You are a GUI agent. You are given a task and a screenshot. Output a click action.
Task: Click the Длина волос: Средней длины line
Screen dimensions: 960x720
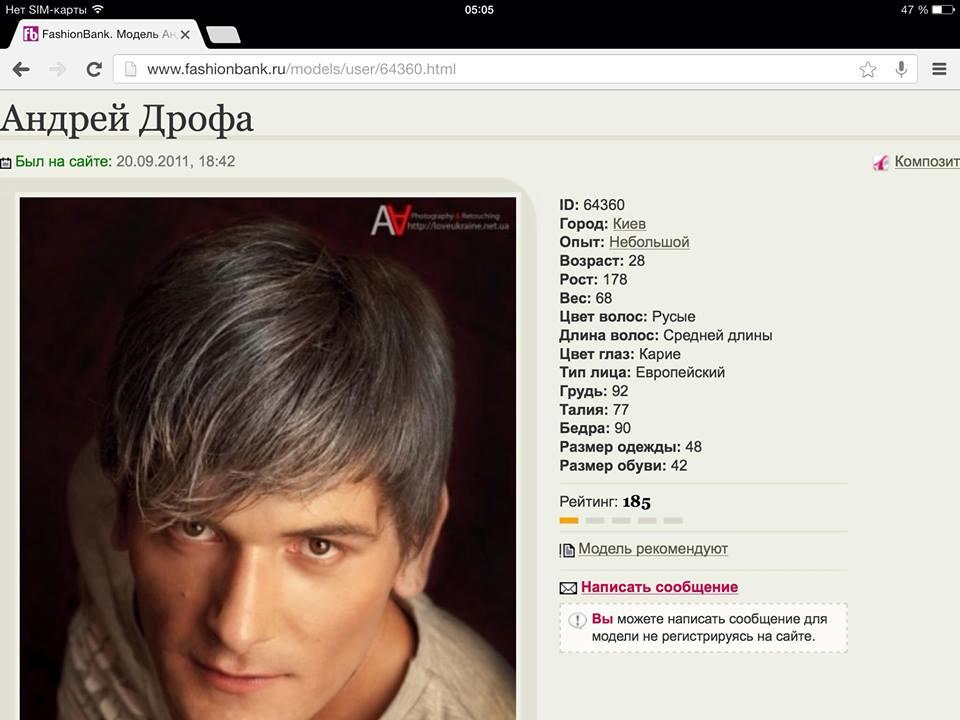pos(666,336)
